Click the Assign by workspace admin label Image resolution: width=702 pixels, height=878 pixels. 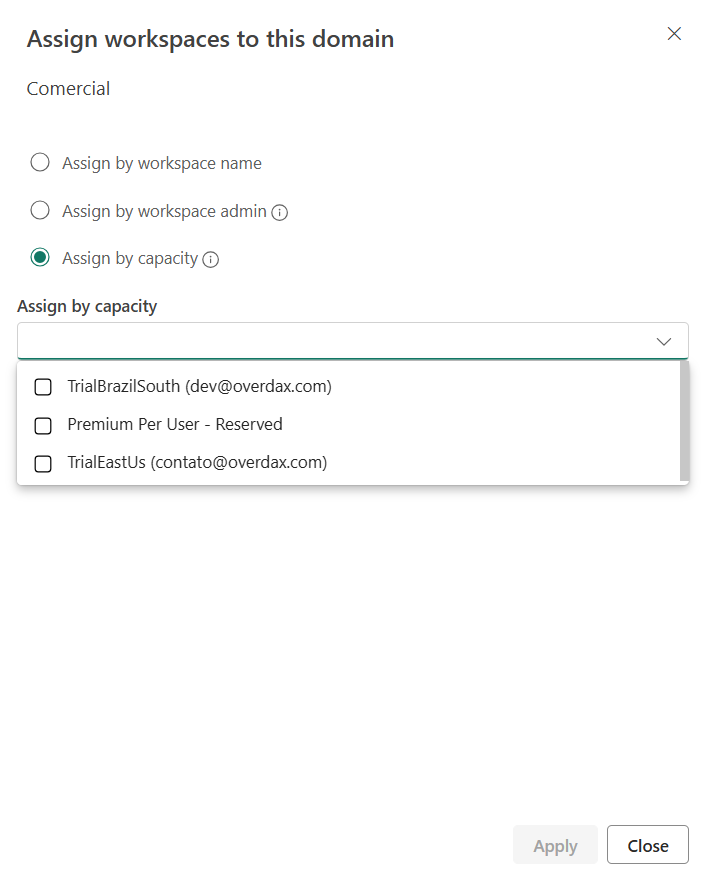(x=164, y=211)
